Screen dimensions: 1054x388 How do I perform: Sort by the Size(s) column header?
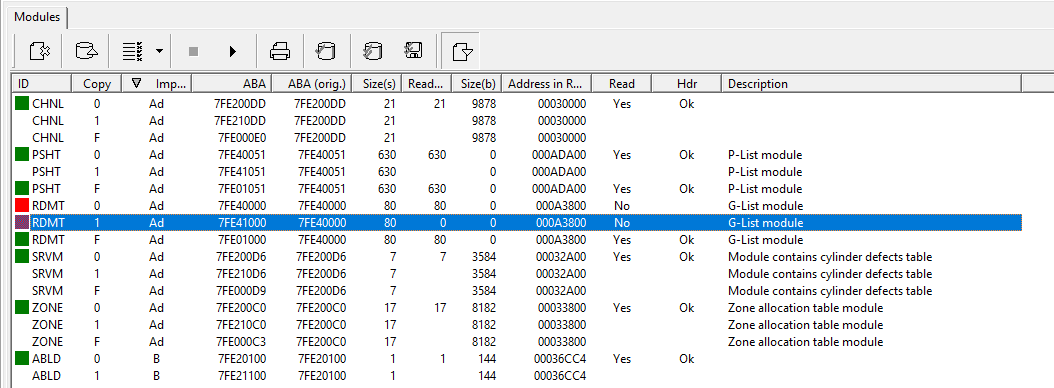(376, 83)
